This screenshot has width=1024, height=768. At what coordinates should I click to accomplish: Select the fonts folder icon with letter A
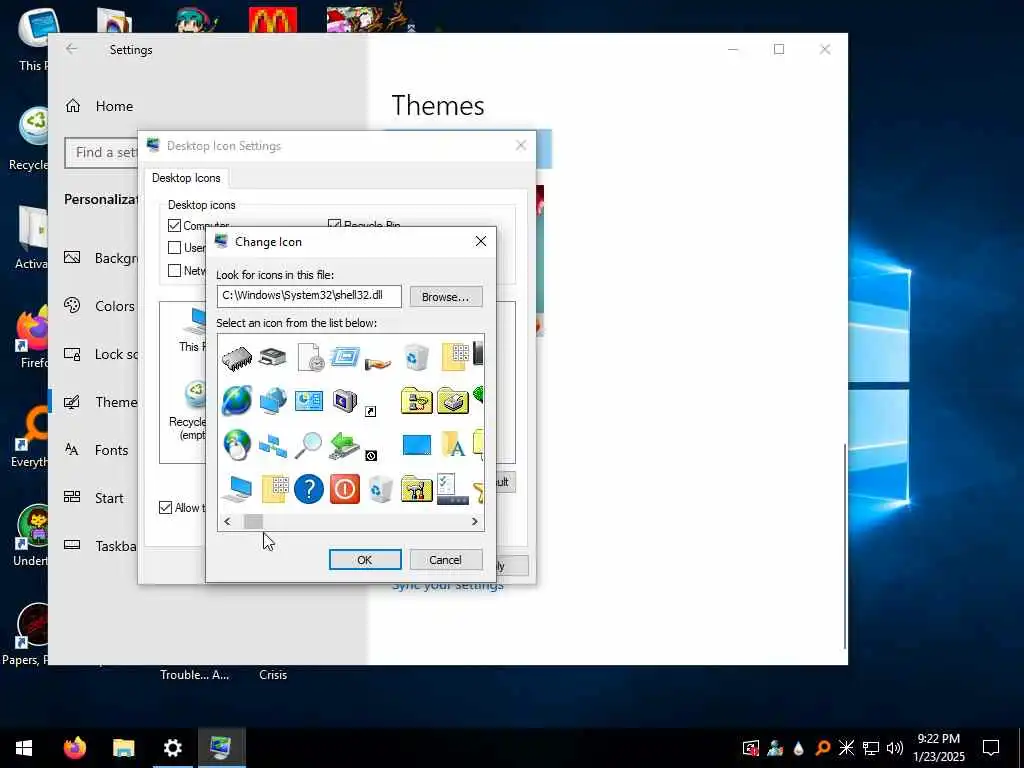[453, 444]
